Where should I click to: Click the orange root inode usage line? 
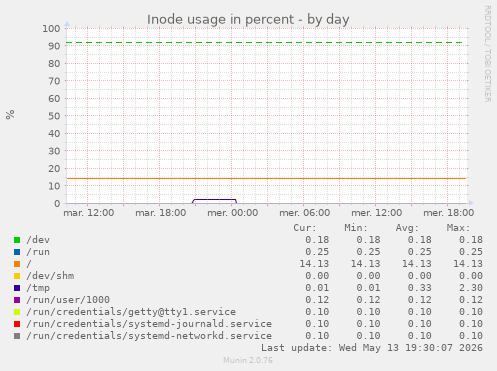click(266, 178)
